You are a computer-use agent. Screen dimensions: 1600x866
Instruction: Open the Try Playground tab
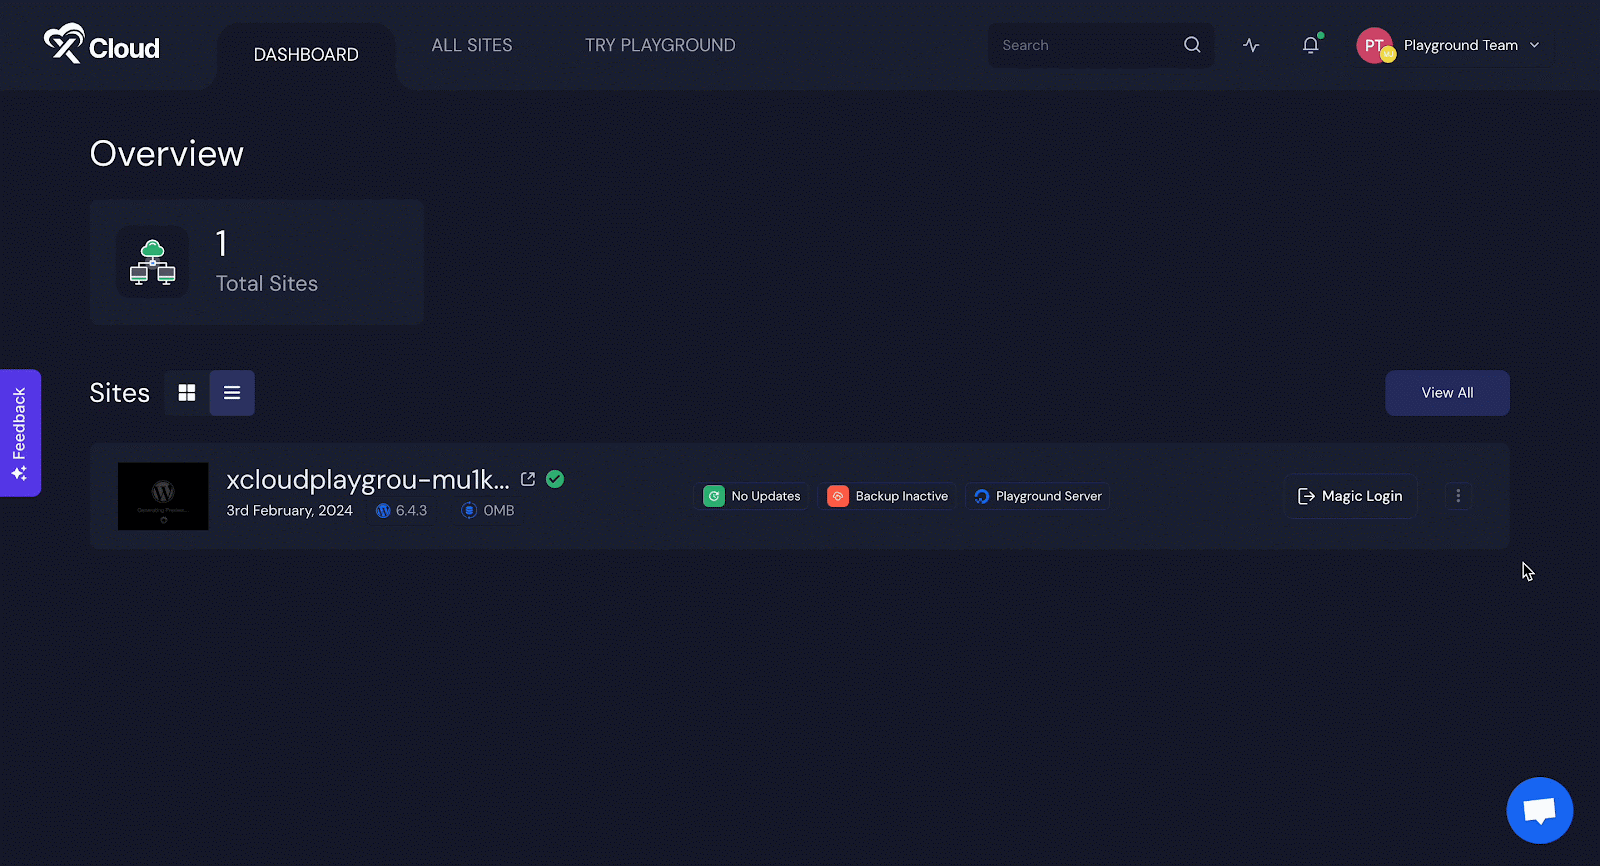click(660, 45)
